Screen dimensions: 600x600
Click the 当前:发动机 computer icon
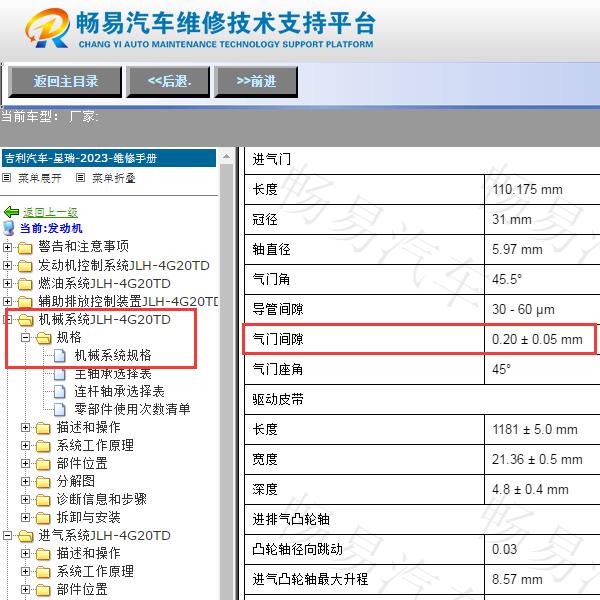coord(9,228)
